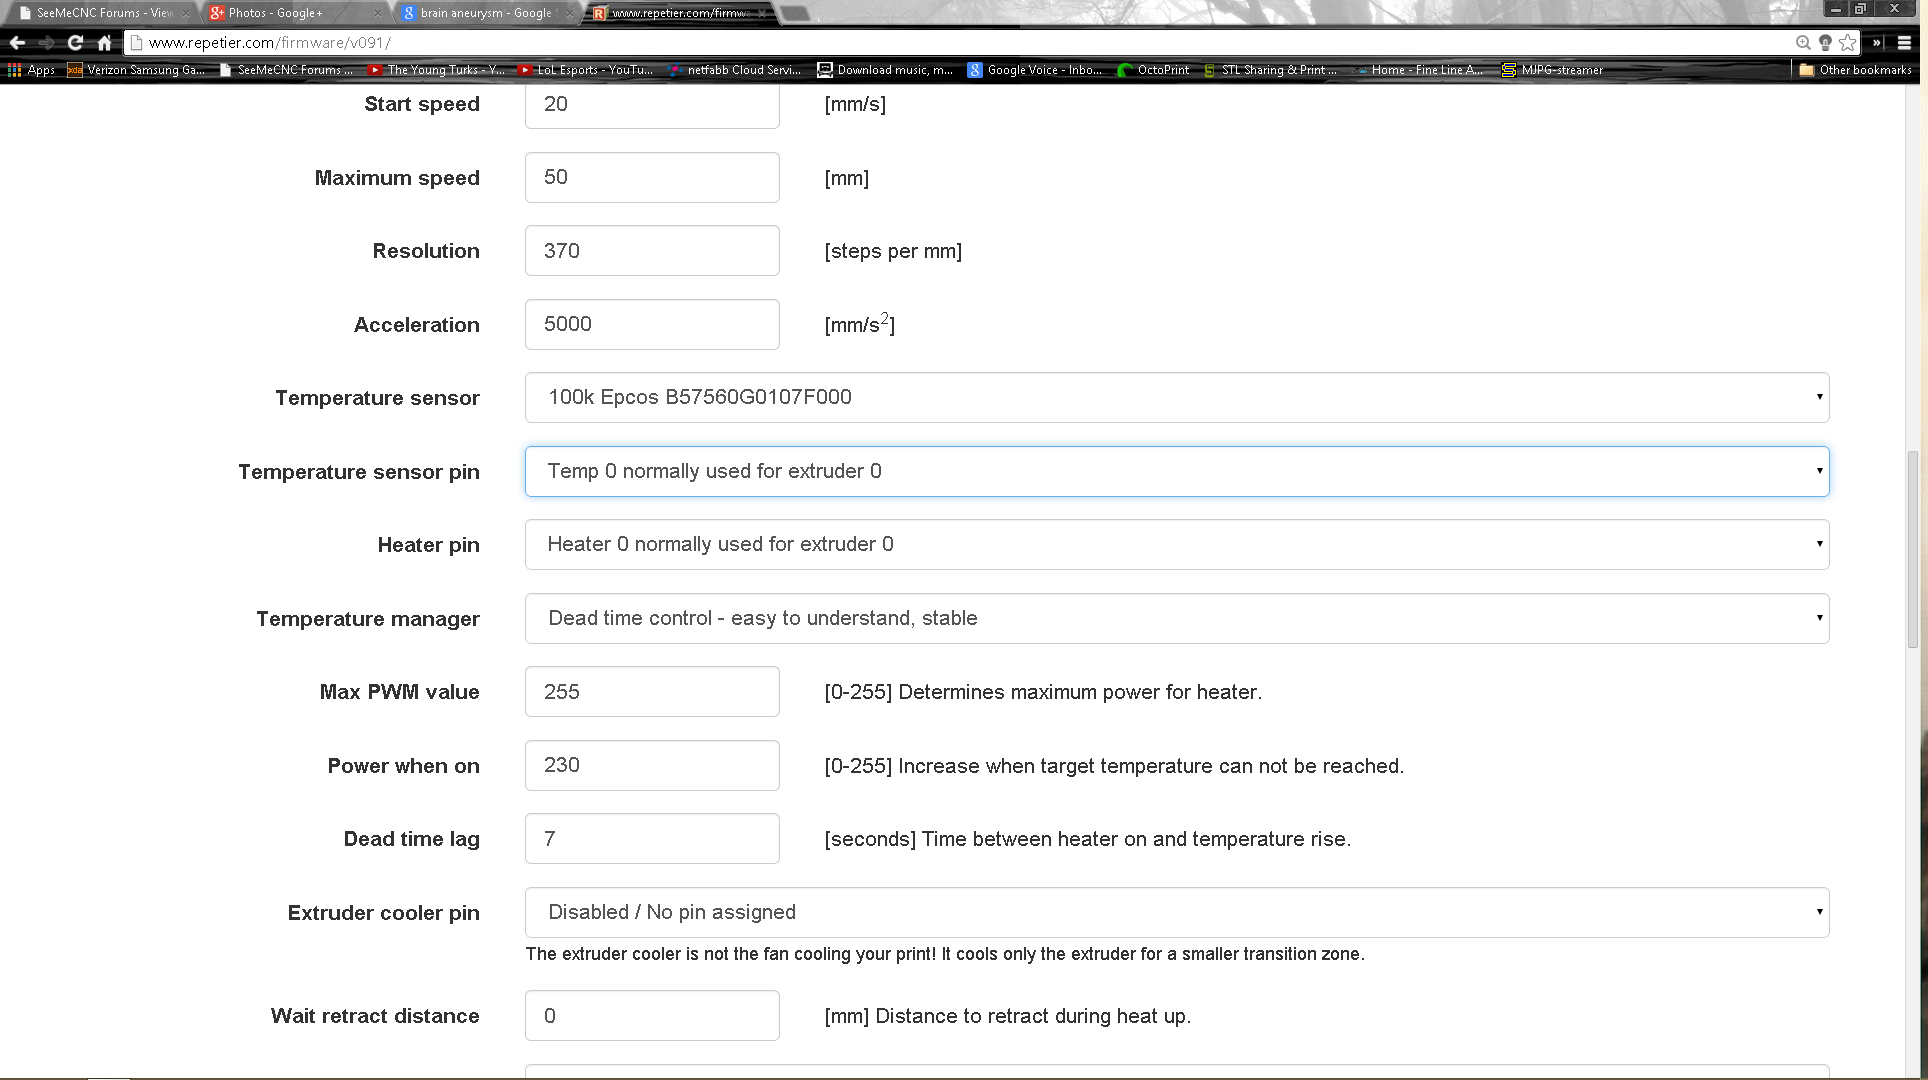Expand the Temperature manager dropdown
Viewport: 1928px width, 1080px height.
click(x=1176, y=618)
